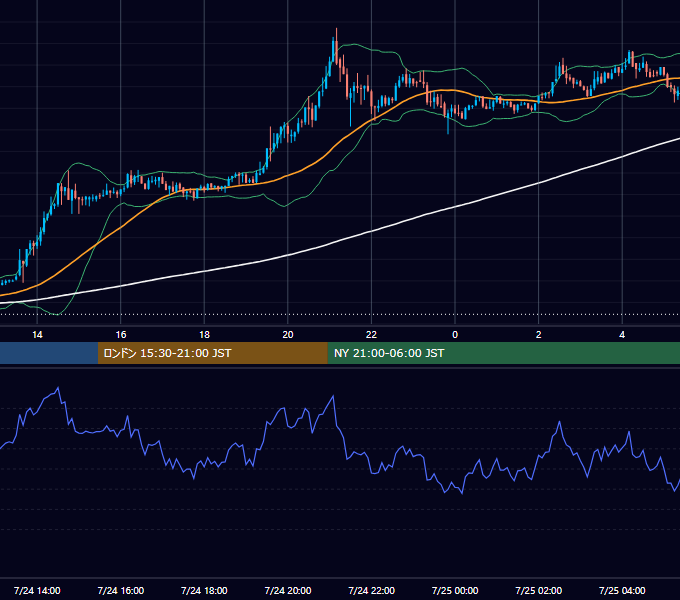Viewport: 680px width, 600px height.
Task: Click the blue session band before ロンドン
Action: (x=49, y=353)
